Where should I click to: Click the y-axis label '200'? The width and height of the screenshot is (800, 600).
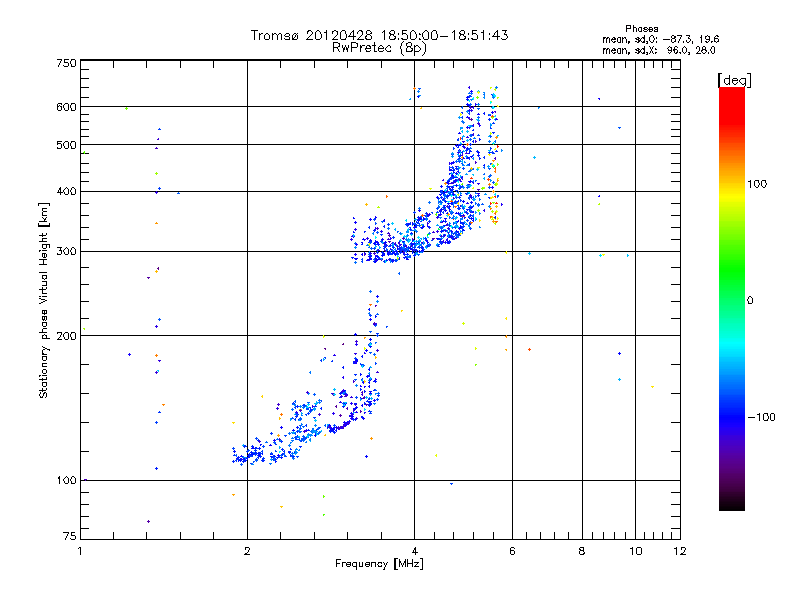point(66,336)
